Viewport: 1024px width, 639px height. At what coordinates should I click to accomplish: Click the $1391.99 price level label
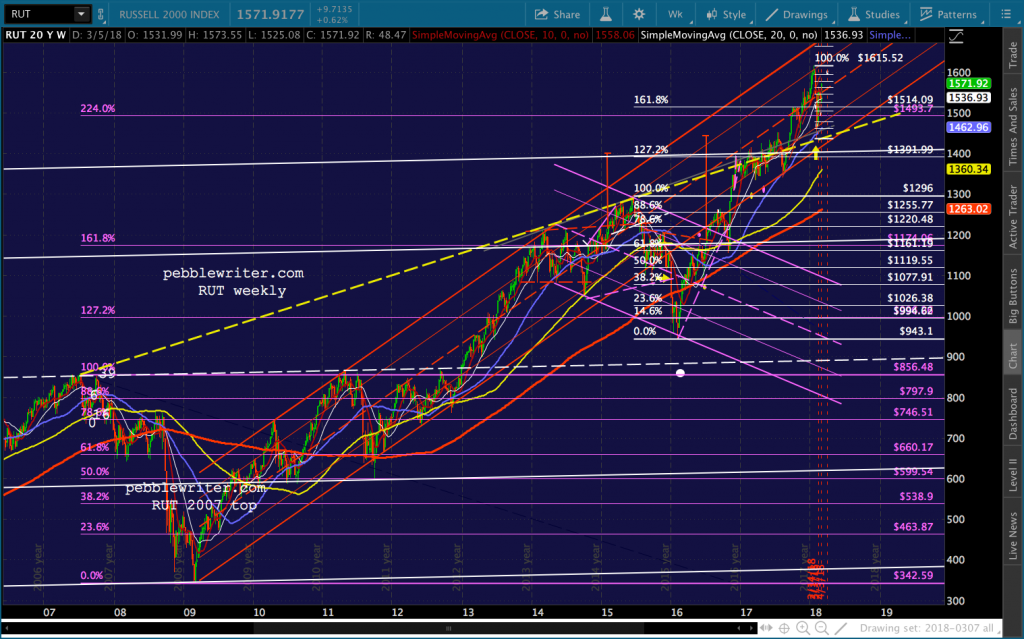[910, 150]
